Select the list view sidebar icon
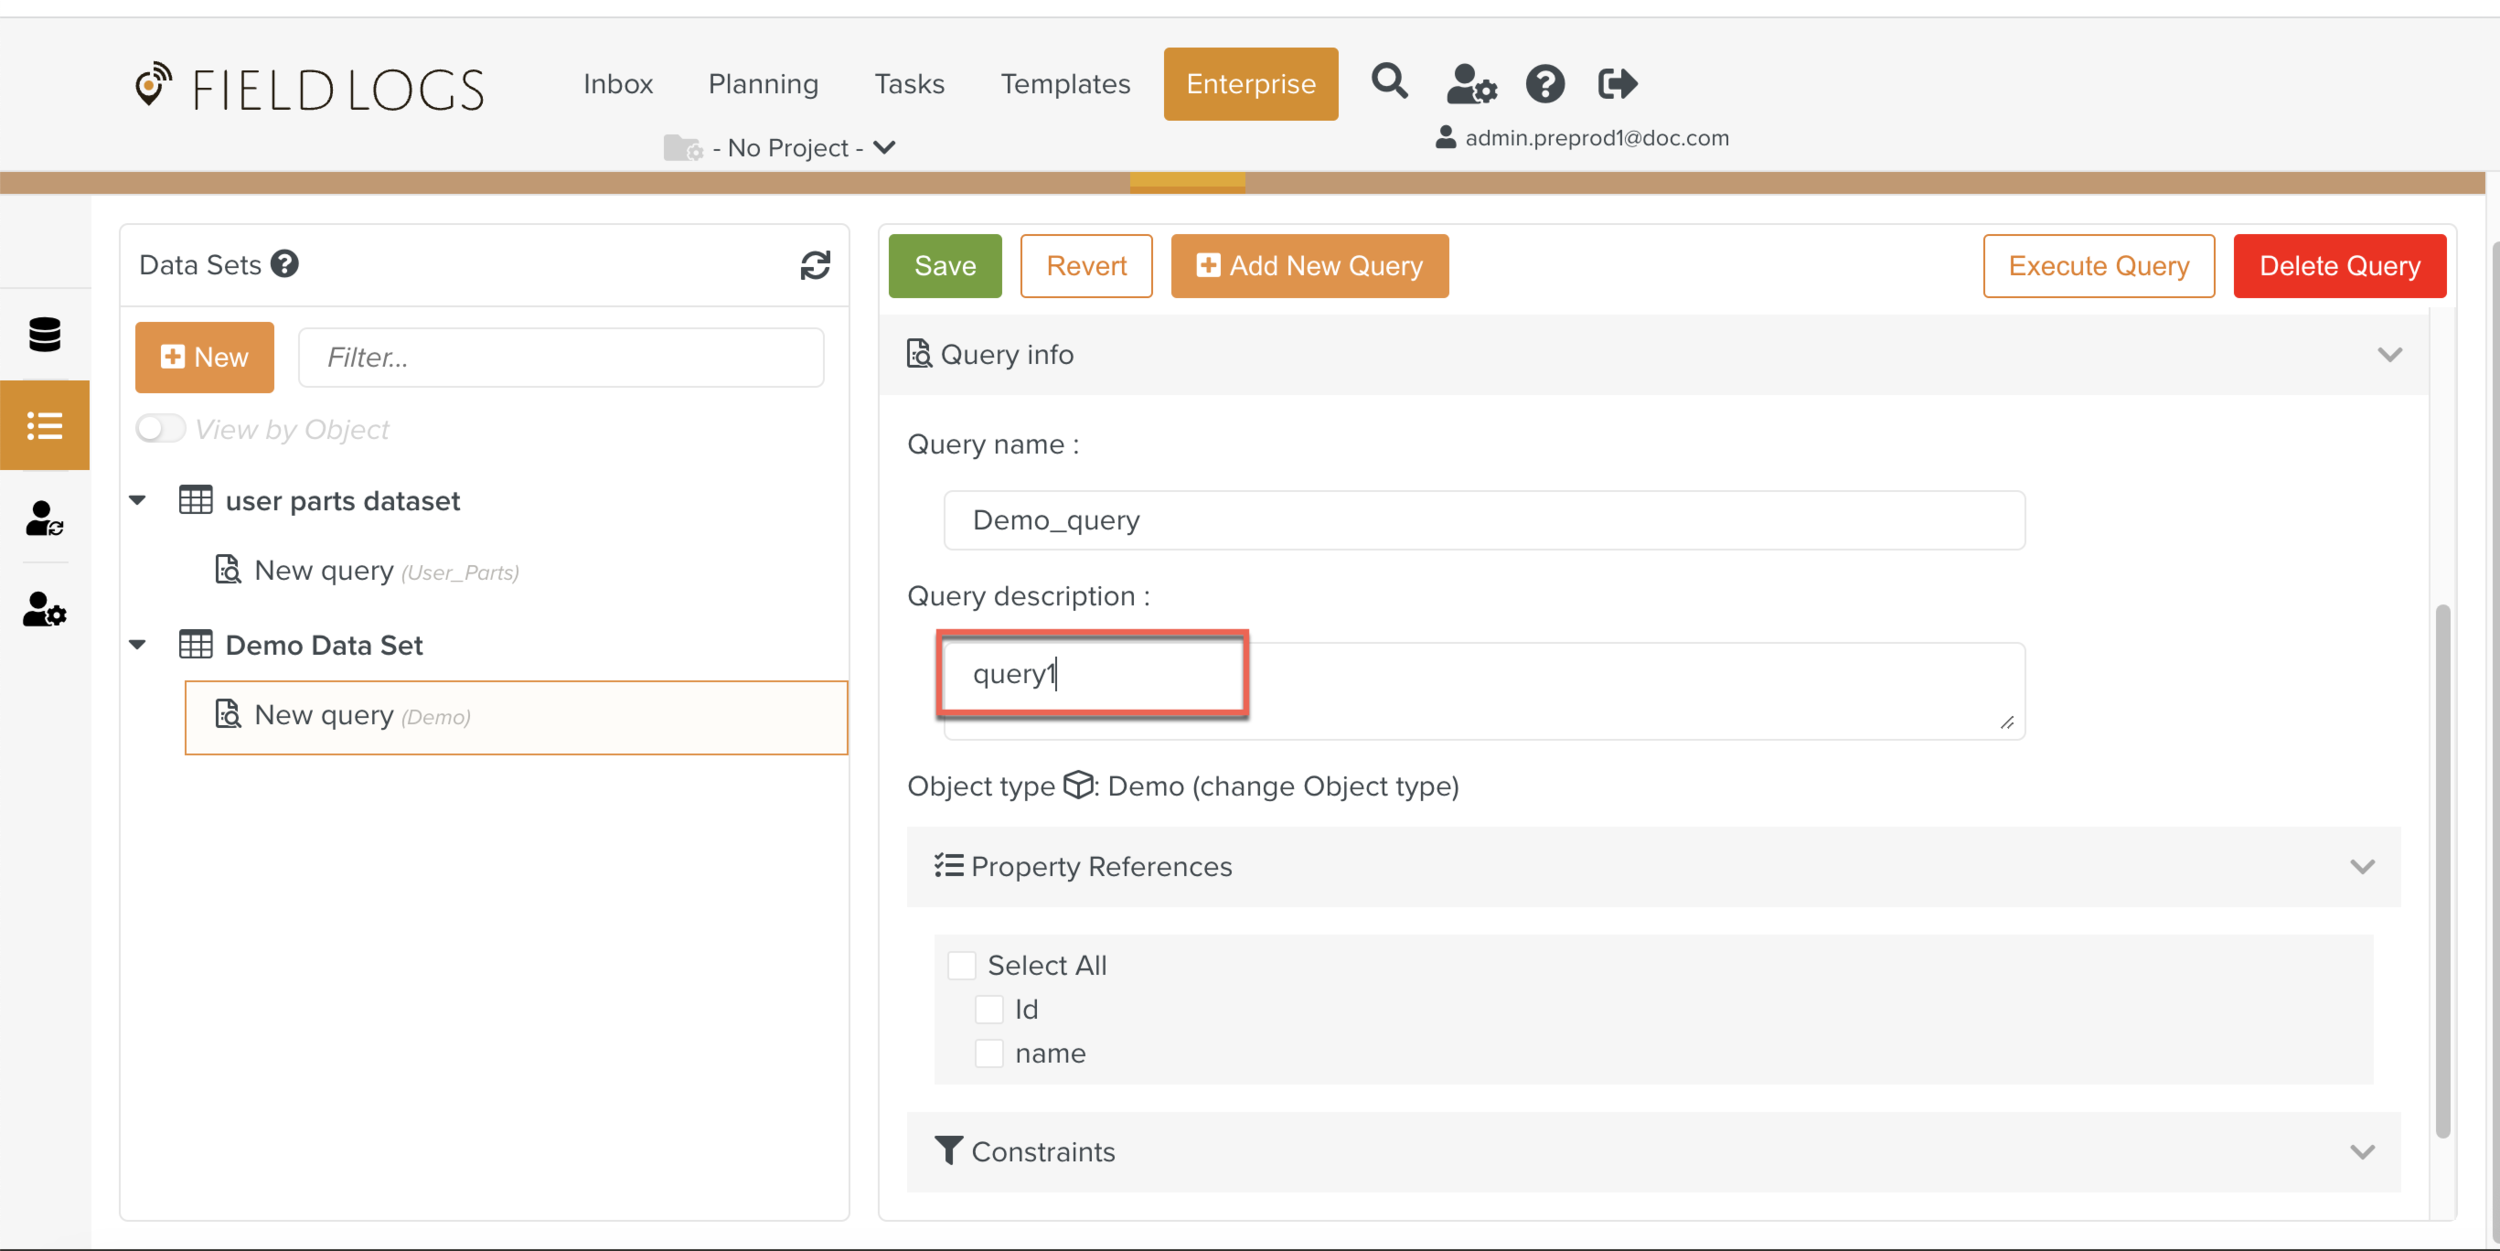Screen dimensions: 2500x1251 pyautogui.click(x=45, y=426)
